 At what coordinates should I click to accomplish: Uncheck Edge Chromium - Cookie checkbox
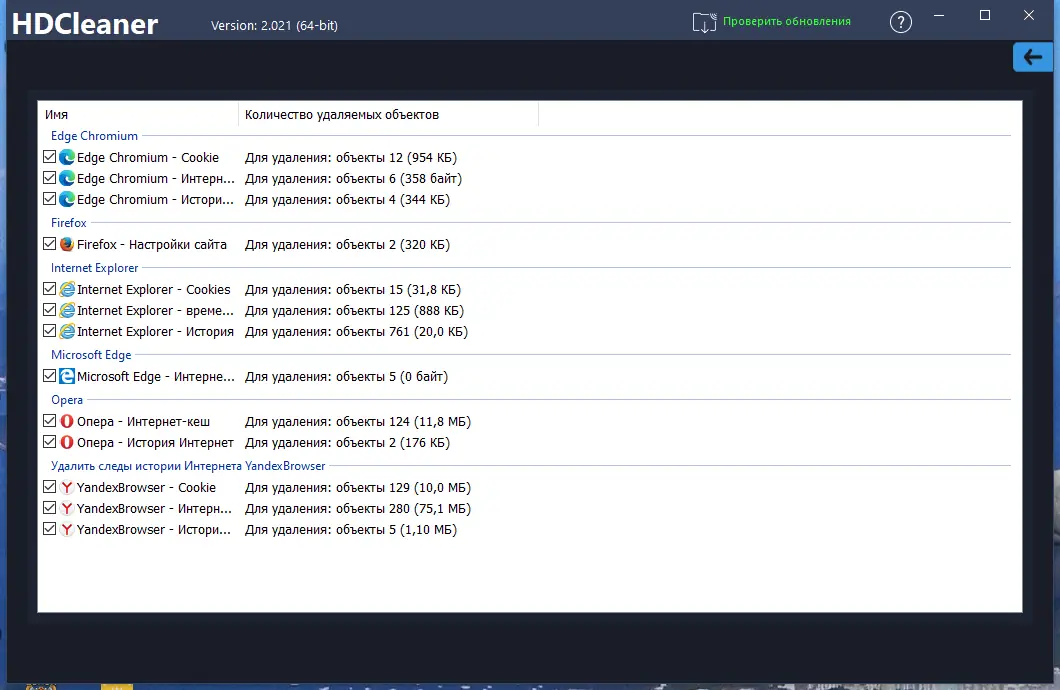coord(49,157)
